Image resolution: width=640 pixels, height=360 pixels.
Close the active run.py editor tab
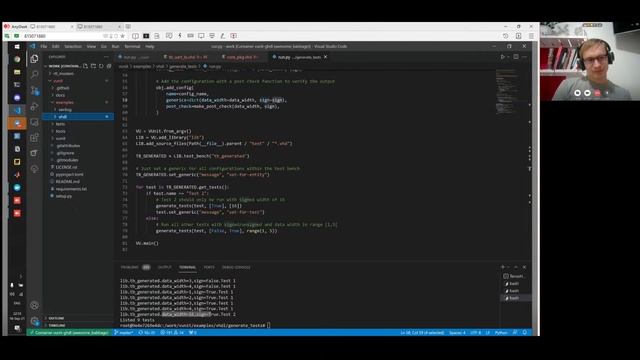point(325,57)
